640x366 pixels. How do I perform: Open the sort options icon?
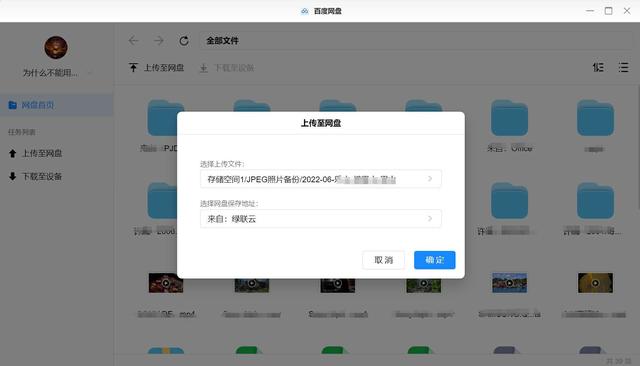[x=598, y=67]
